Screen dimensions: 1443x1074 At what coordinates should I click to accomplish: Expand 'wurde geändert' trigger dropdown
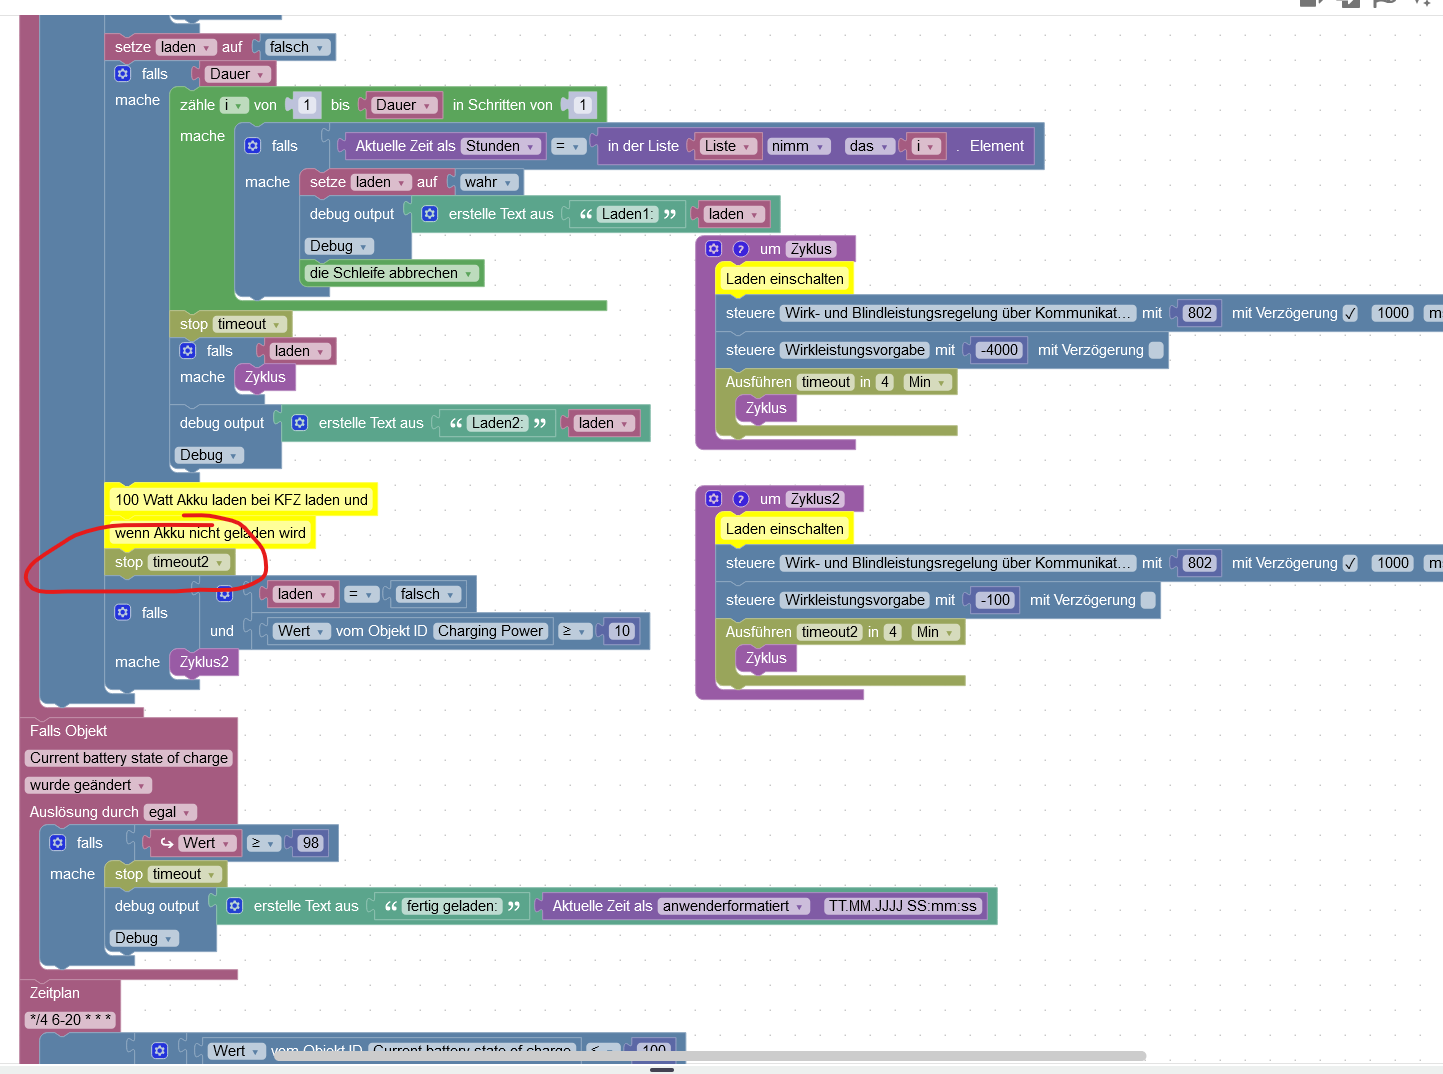click(x=88, y=785)
